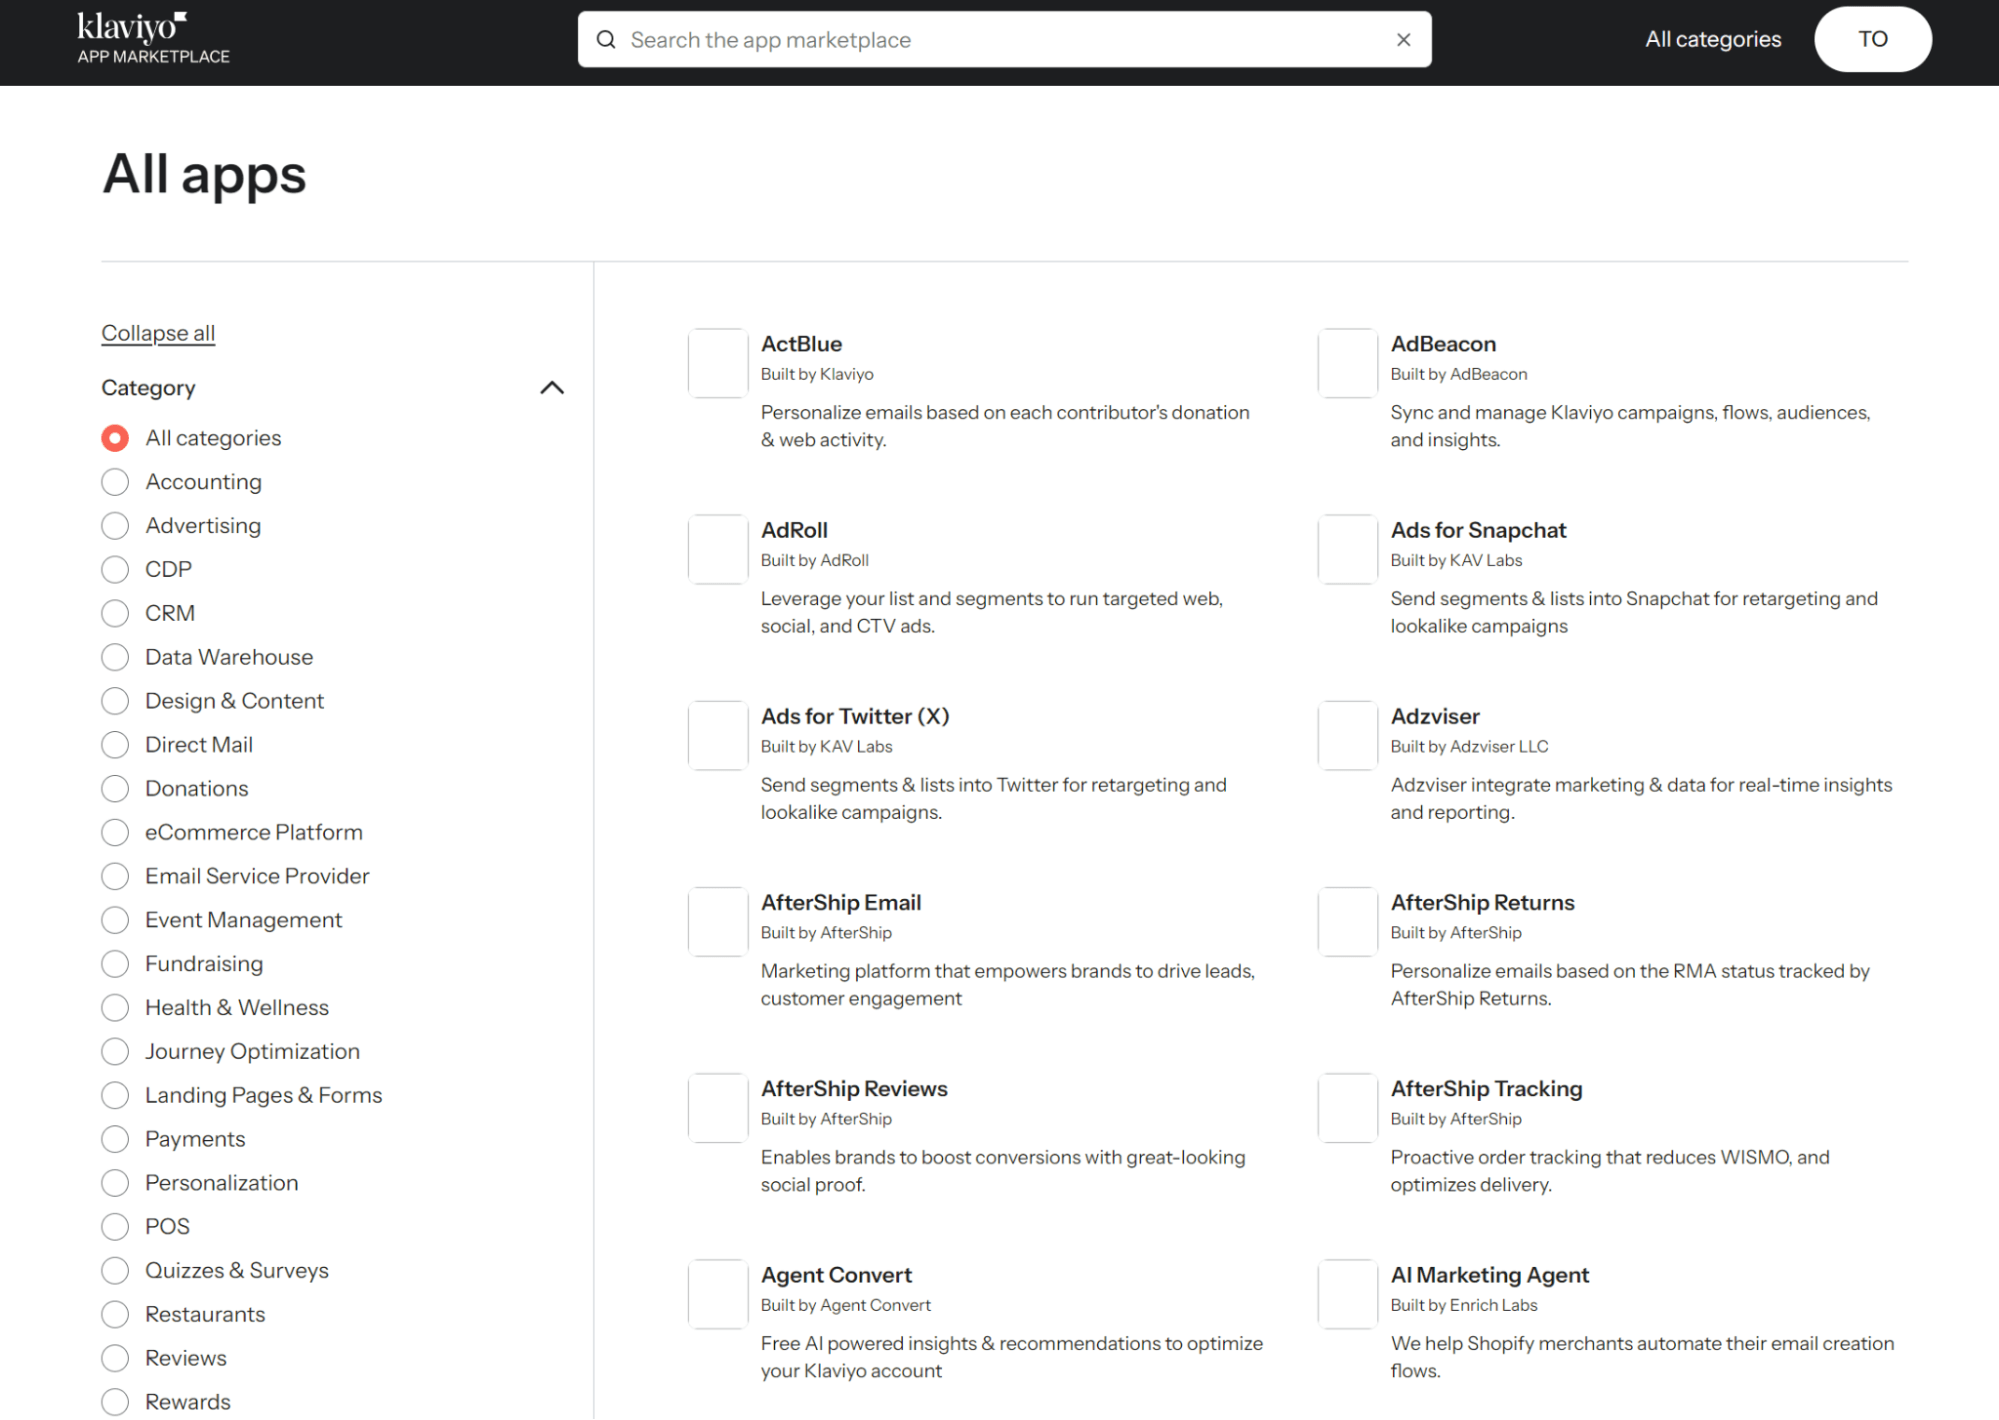Click 'Built by Klaviyo' text
This screenshot has width=1999, height=1420.
tap(817, 374)
